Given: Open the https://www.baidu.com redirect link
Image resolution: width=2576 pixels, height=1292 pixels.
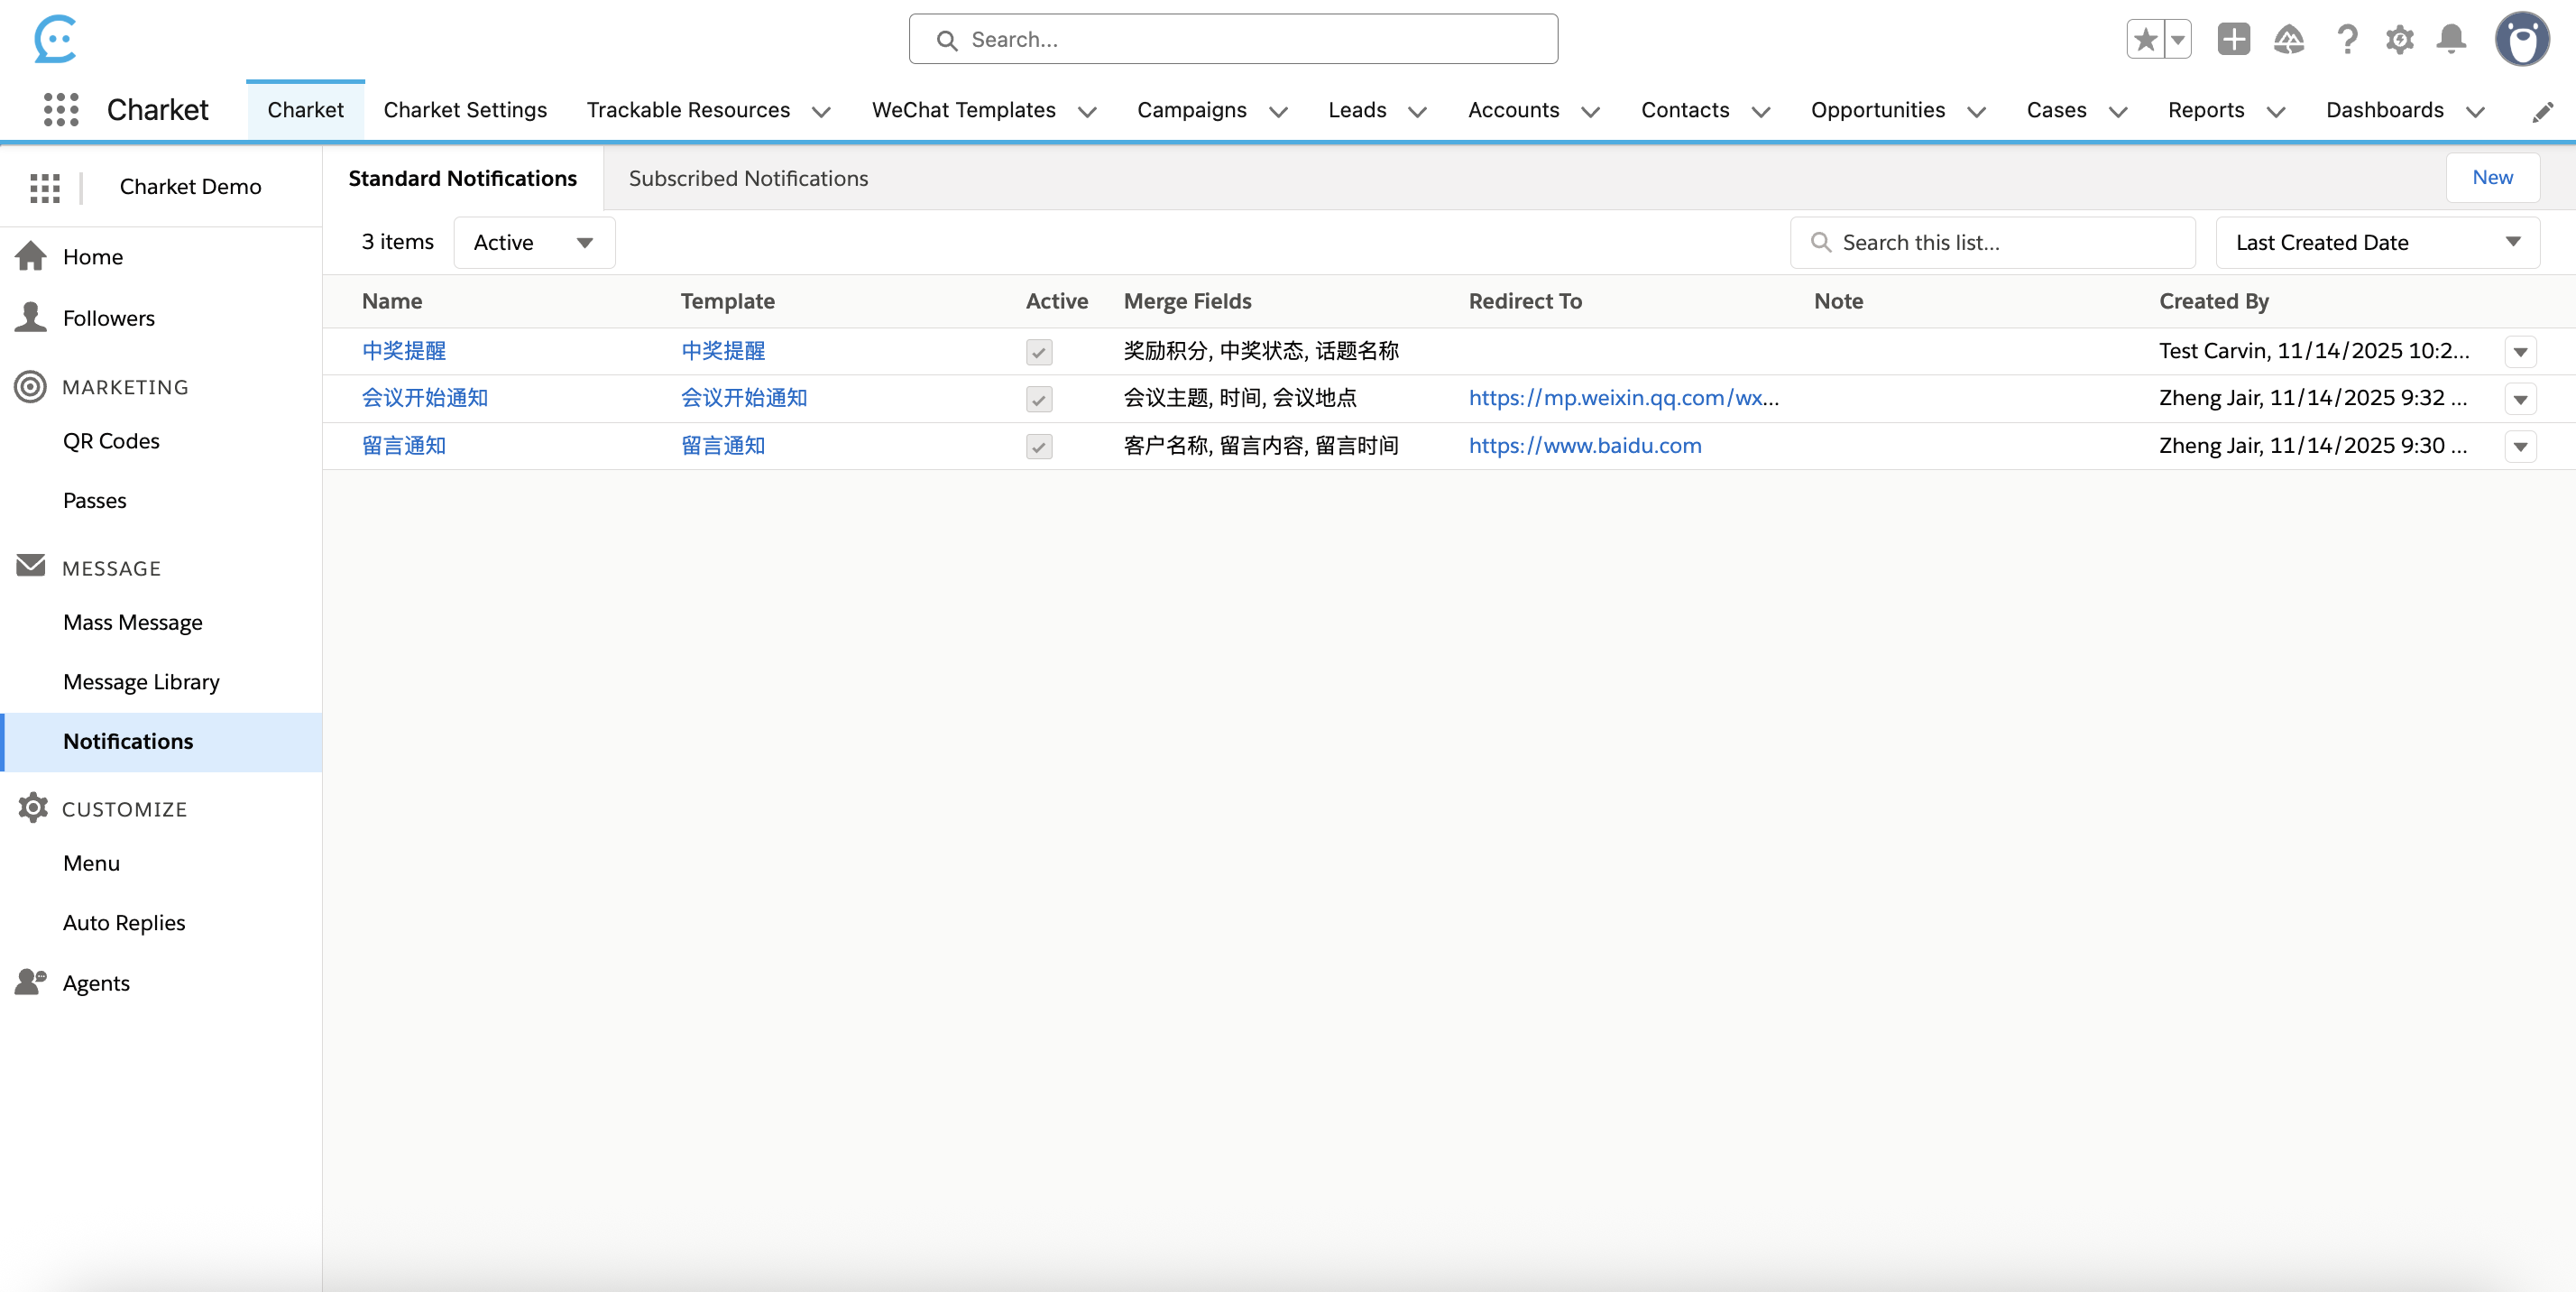Looking at the screenshot, I should click(1585, 446).
